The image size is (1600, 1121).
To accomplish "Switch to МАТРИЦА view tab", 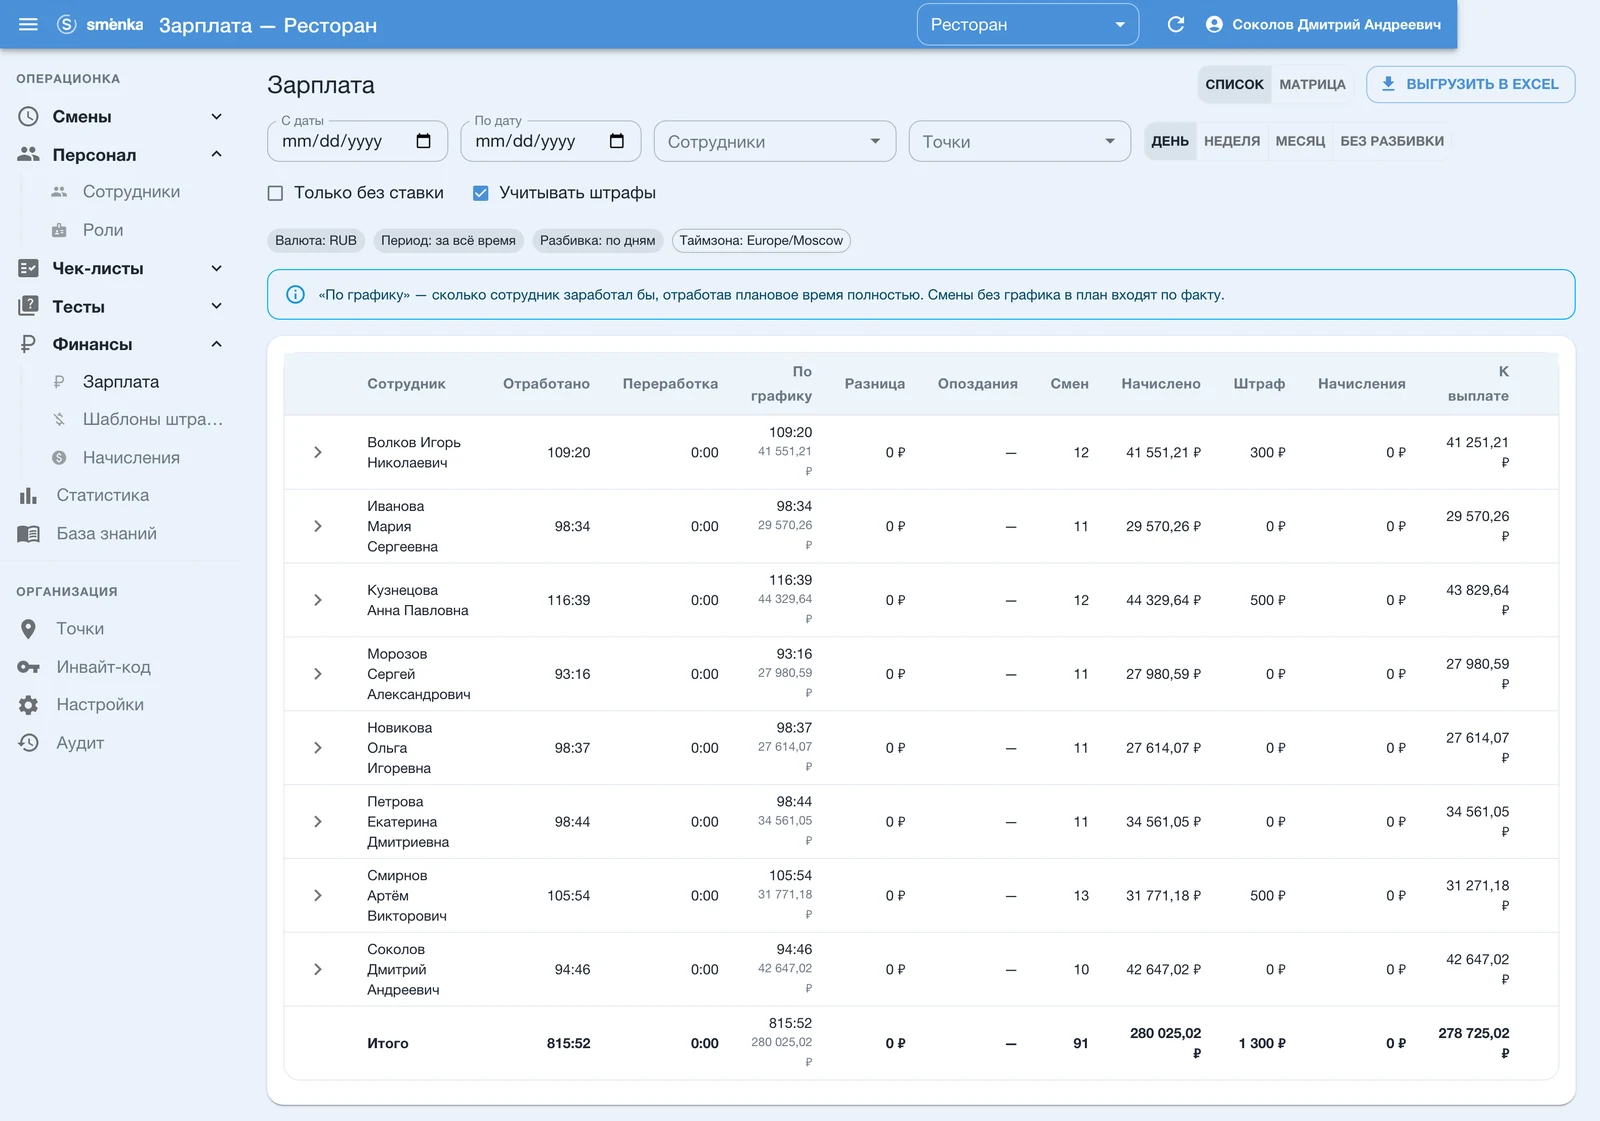I will pyautogui.click(x=1312, y=84).
